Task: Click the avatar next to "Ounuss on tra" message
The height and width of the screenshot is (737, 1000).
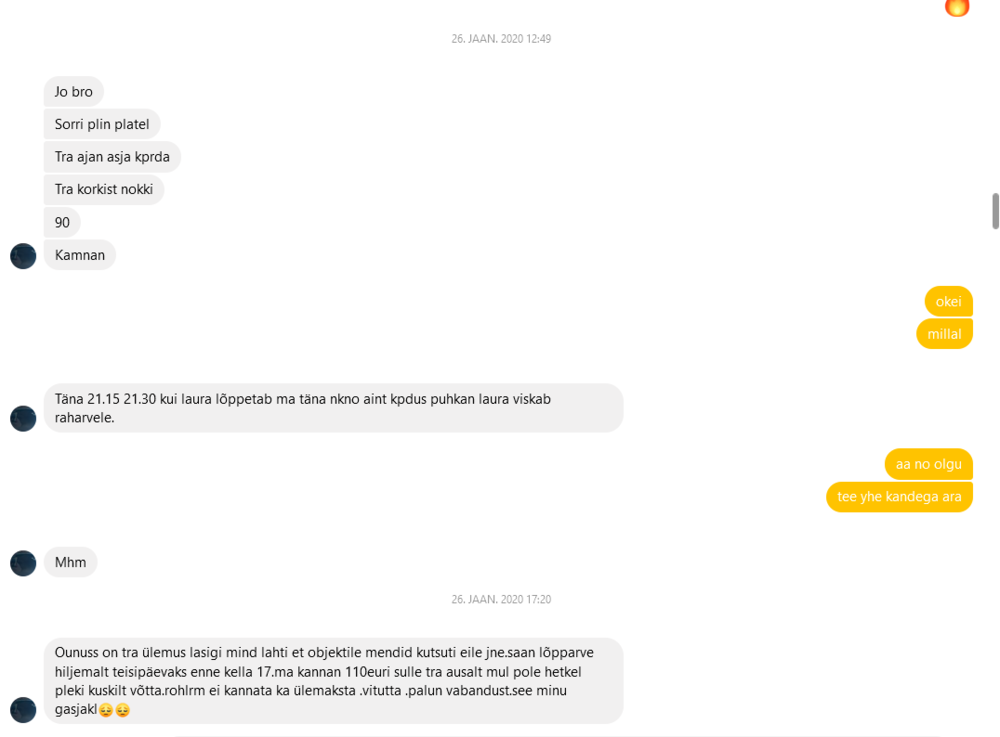Action: coord(23,710)
